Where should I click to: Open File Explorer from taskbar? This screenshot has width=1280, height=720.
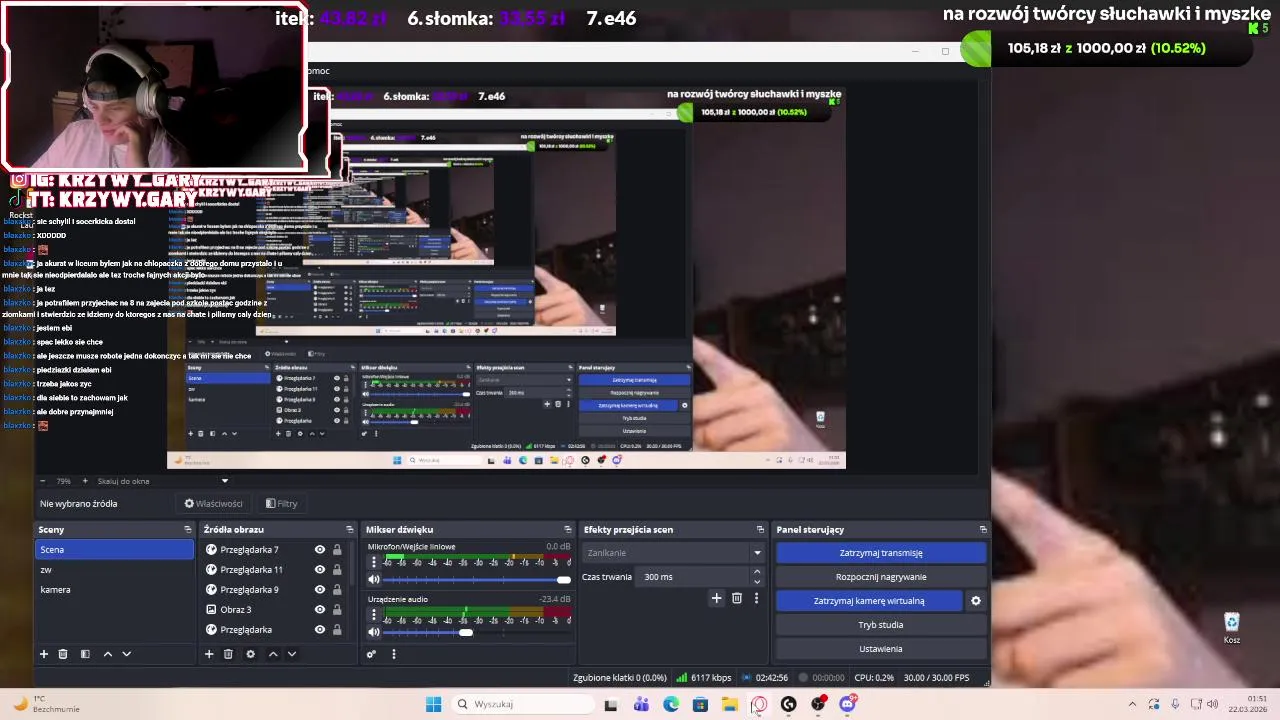pyautogui.click(x=730, y=704)
